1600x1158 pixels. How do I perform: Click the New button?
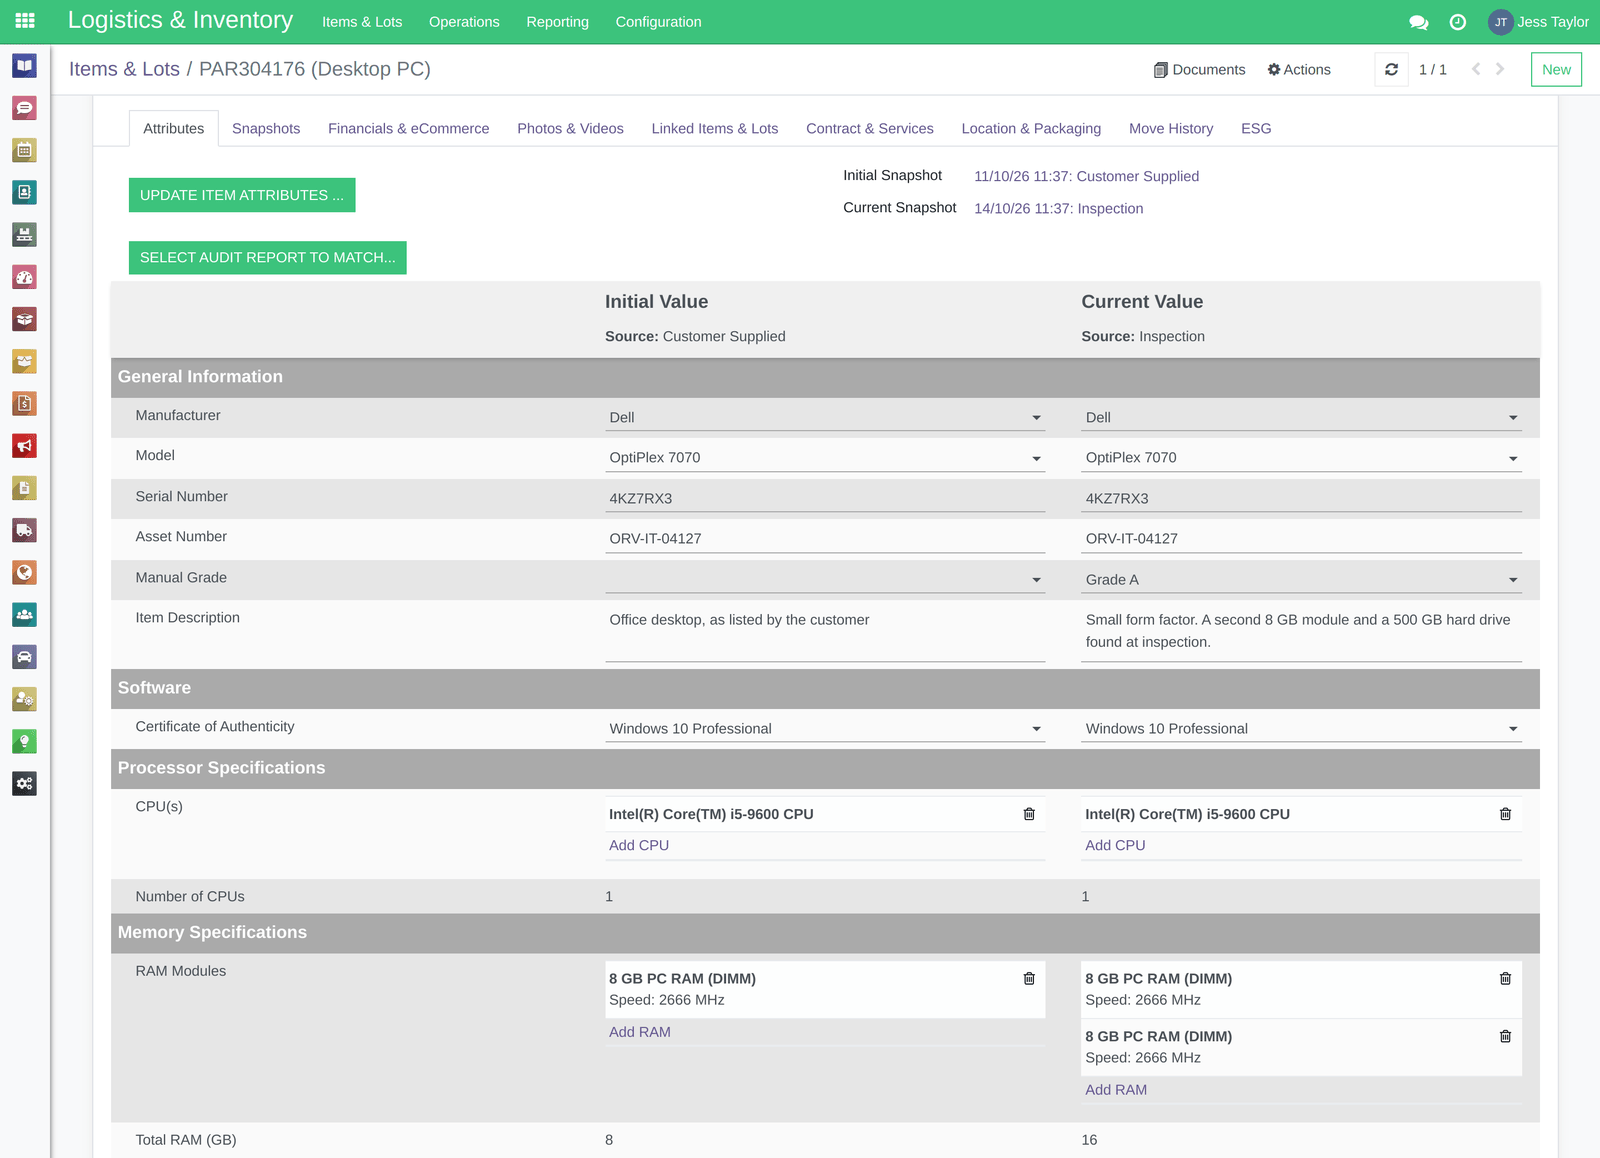pos(1556,69)
